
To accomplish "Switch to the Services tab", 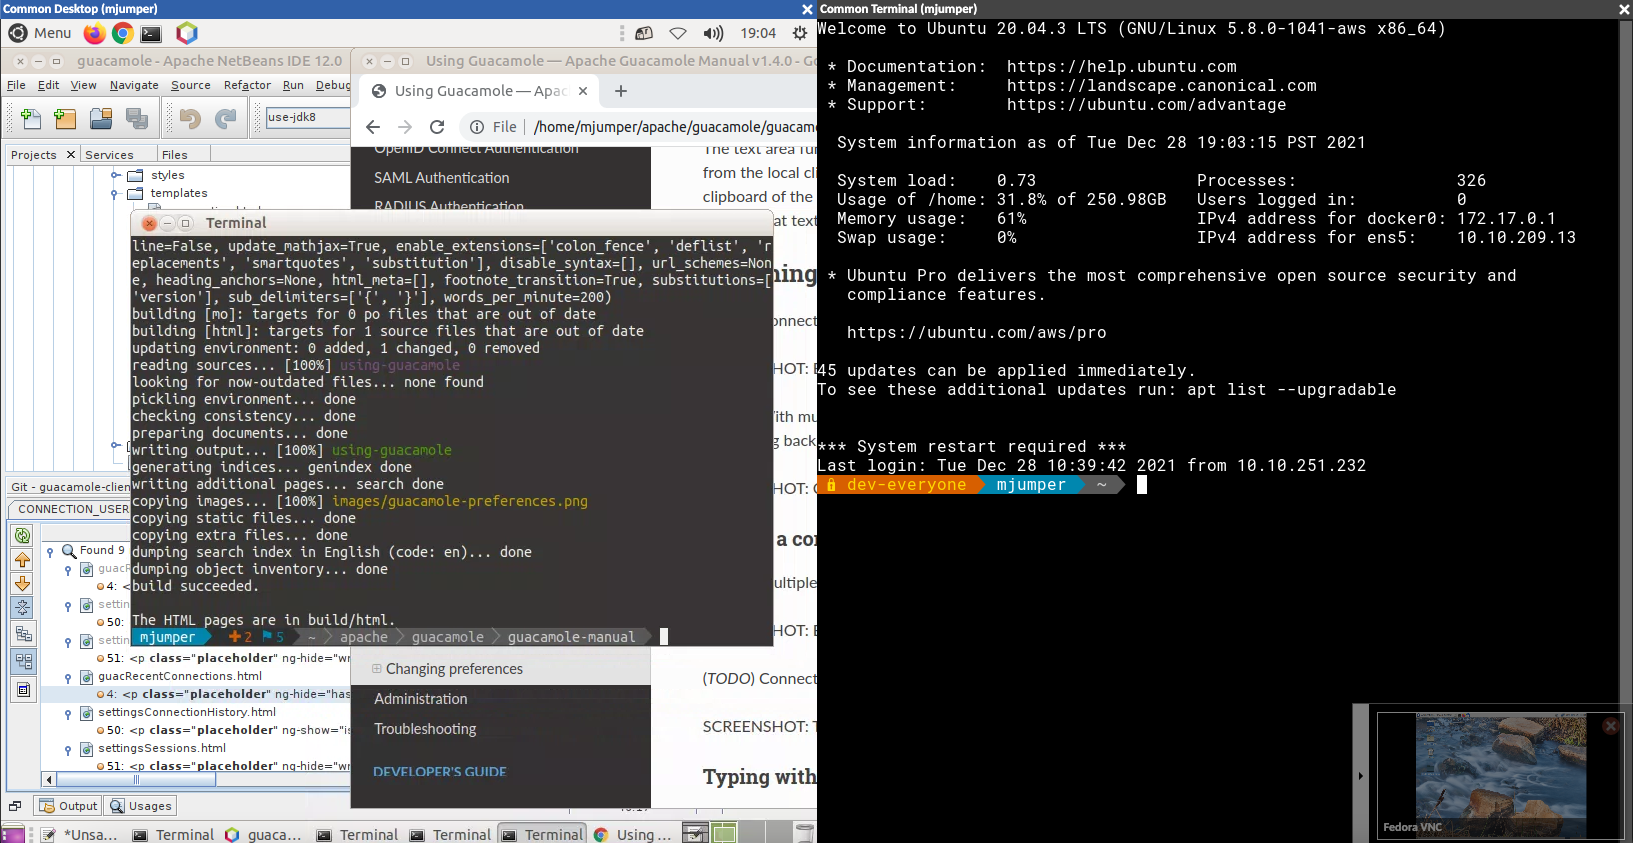I will [x=109, y=155].
